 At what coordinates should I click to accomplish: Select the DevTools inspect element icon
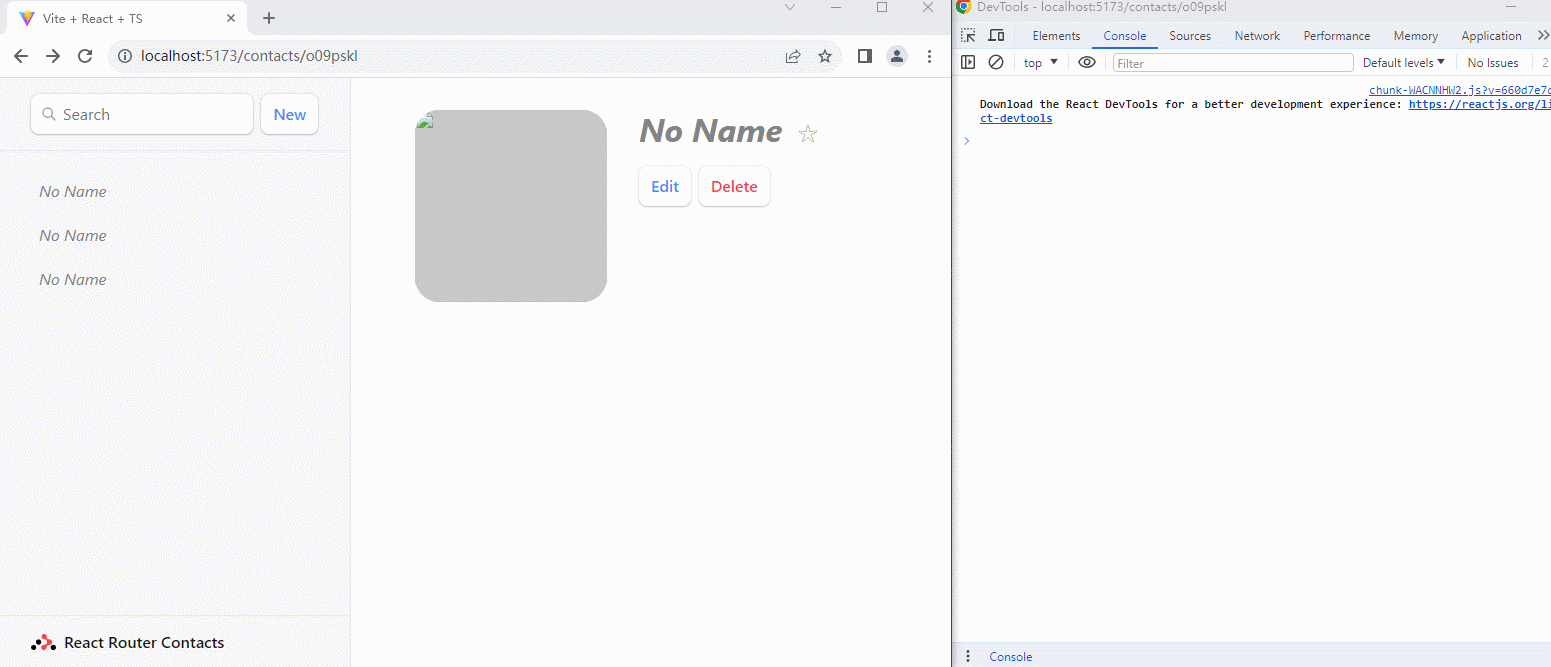click(968, 35)
